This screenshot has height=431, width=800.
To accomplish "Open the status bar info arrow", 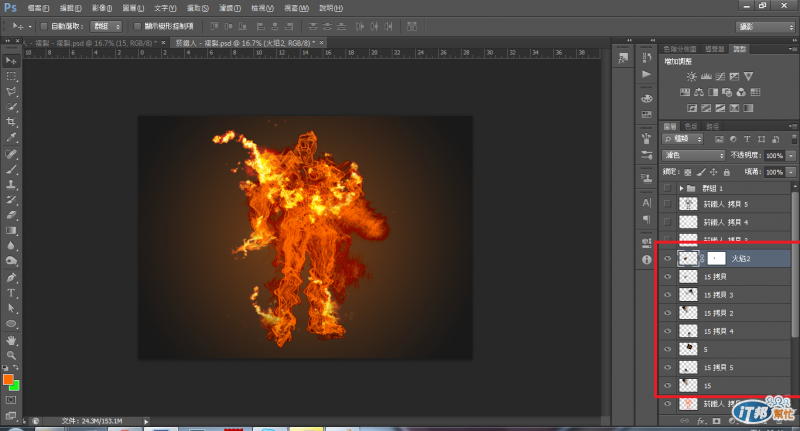I will point(146,421).
